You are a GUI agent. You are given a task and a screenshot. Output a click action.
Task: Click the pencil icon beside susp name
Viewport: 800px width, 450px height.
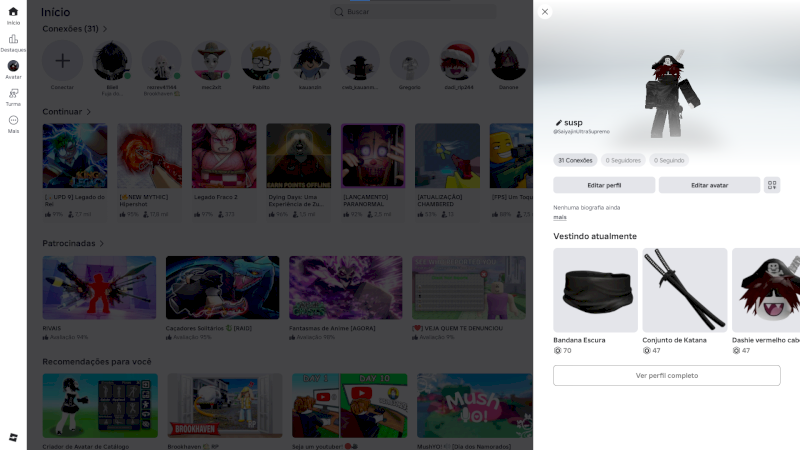[558, 123]
